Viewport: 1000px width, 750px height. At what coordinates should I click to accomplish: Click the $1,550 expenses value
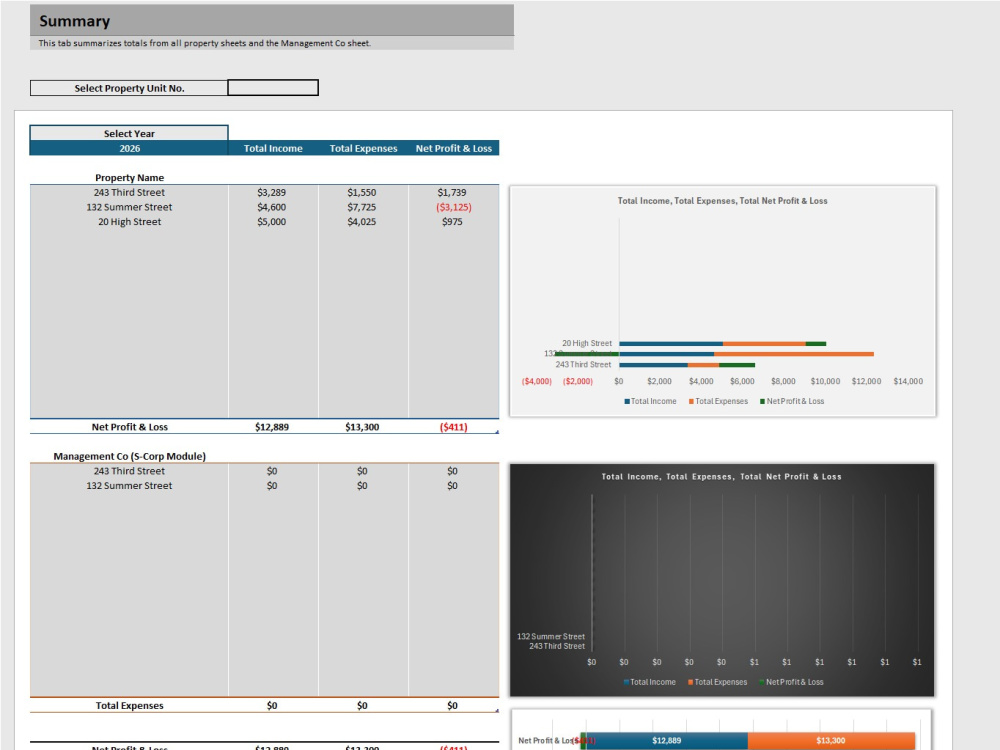click(362, 192)
